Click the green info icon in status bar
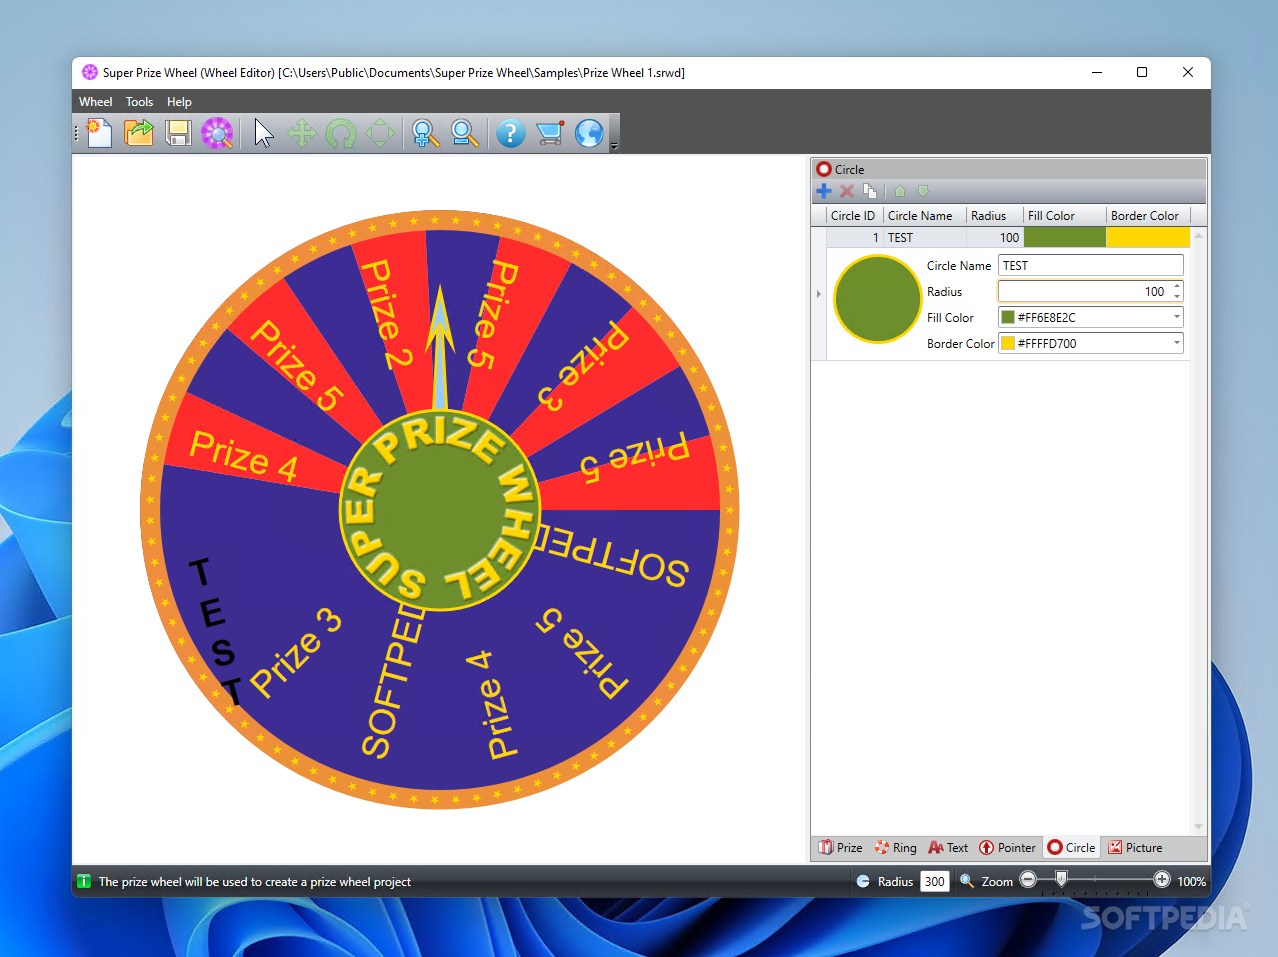Image resolution: width=1278 pixels, height=957 pixels. 84,881
